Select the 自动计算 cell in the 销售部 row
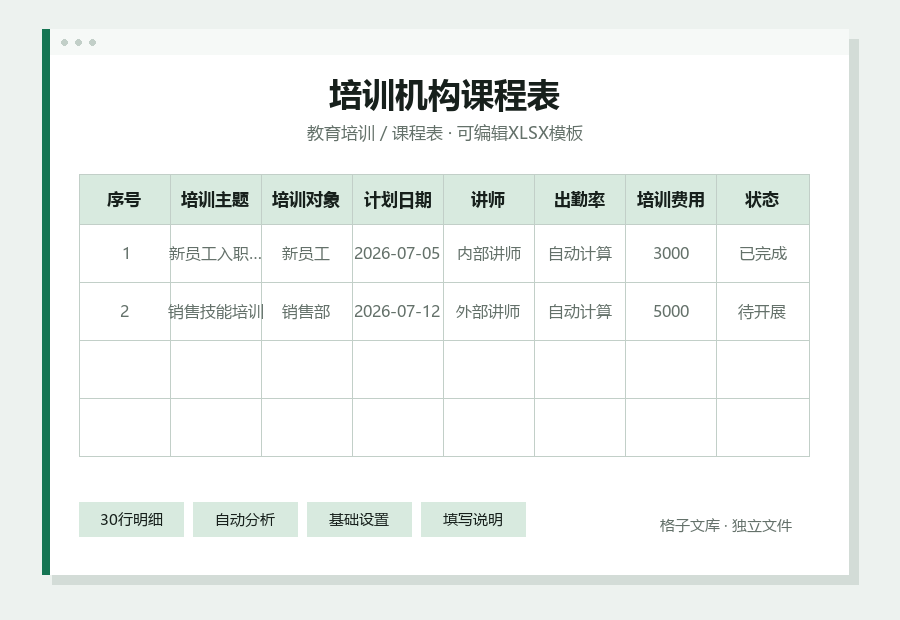 point(580,312)
